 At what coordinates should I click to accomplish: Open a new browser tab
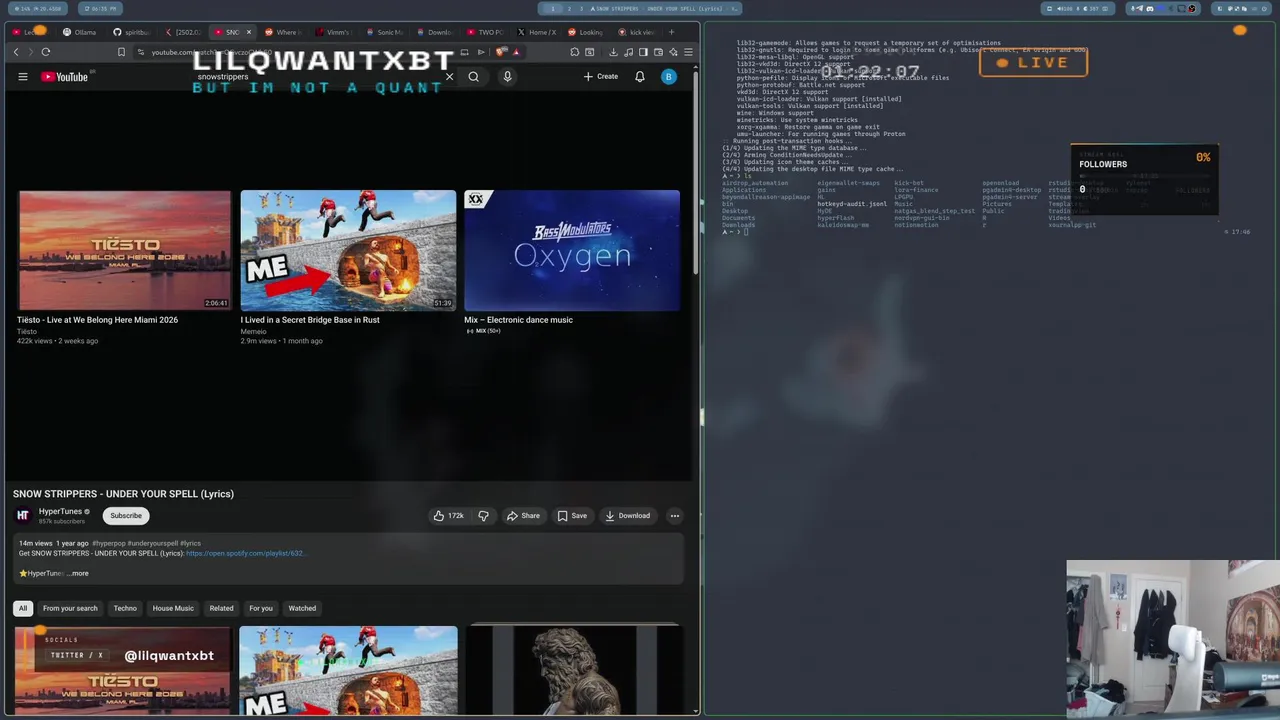click(671, 32)
